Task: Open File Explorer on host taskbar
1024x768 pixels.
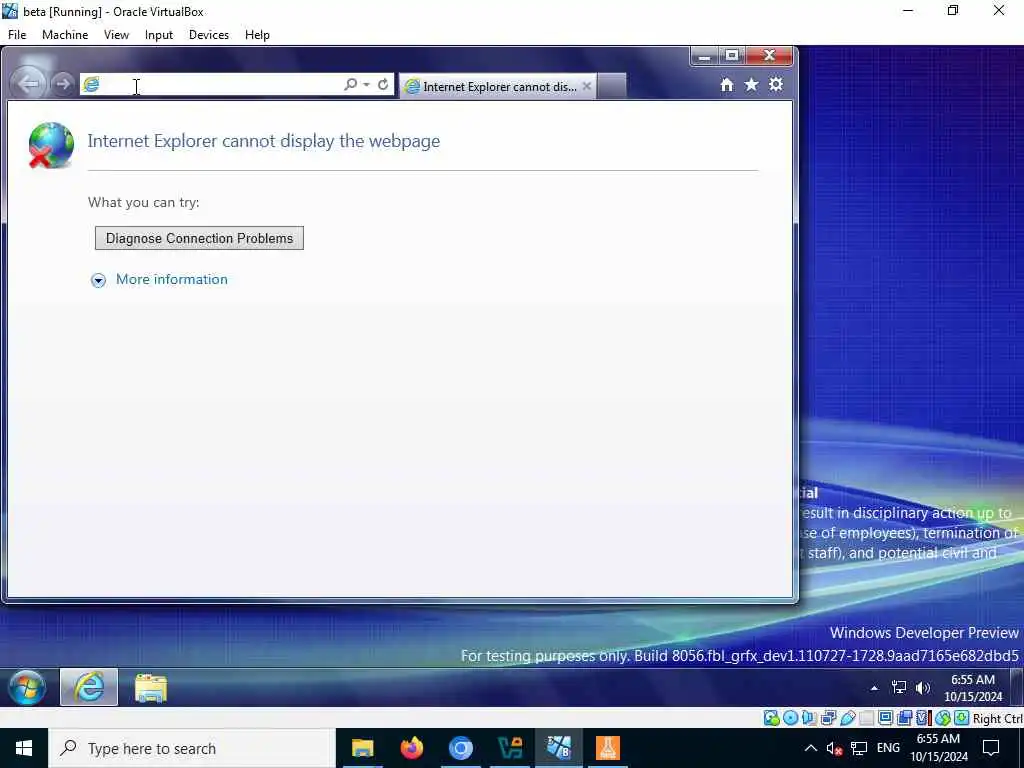Action: click(x=362, y=748)
